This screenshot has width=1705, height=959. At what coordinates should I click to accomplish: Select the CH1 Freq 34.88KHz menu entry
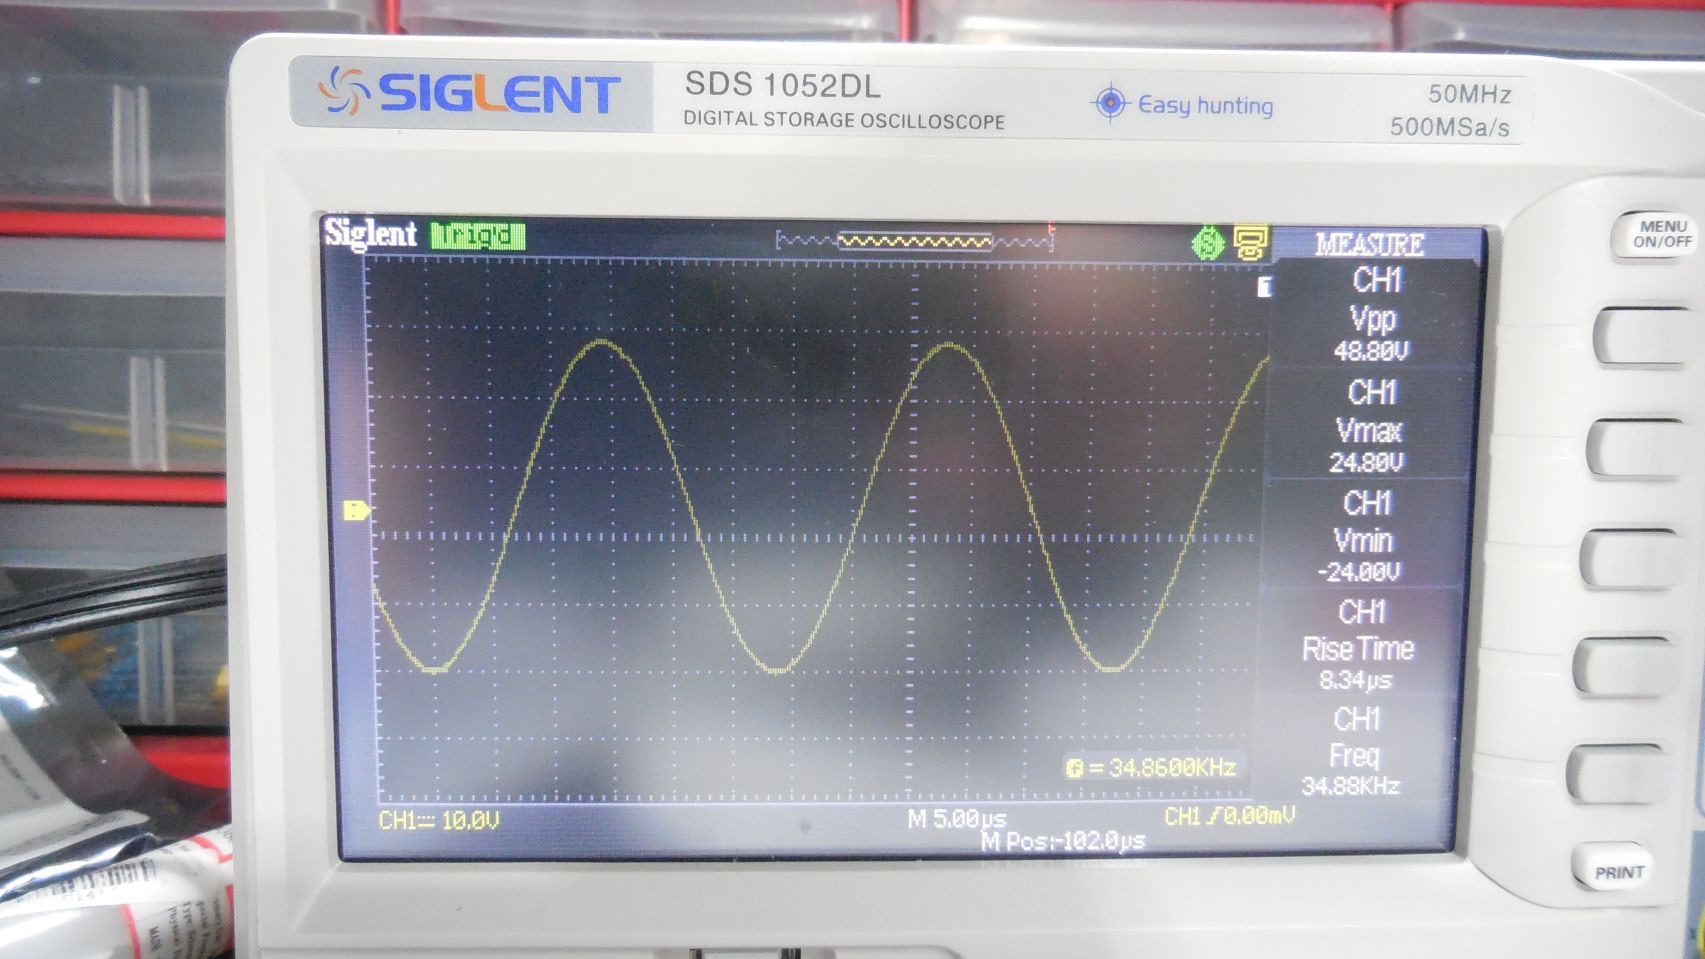(1353, 751)
